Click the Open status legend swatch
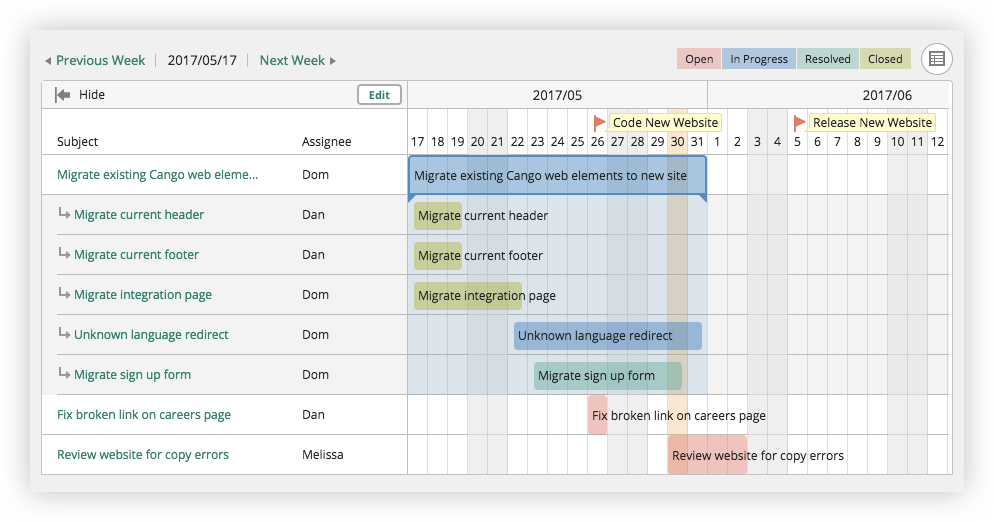Viewport: 994px width, 522px height. (x=699, y=59)
